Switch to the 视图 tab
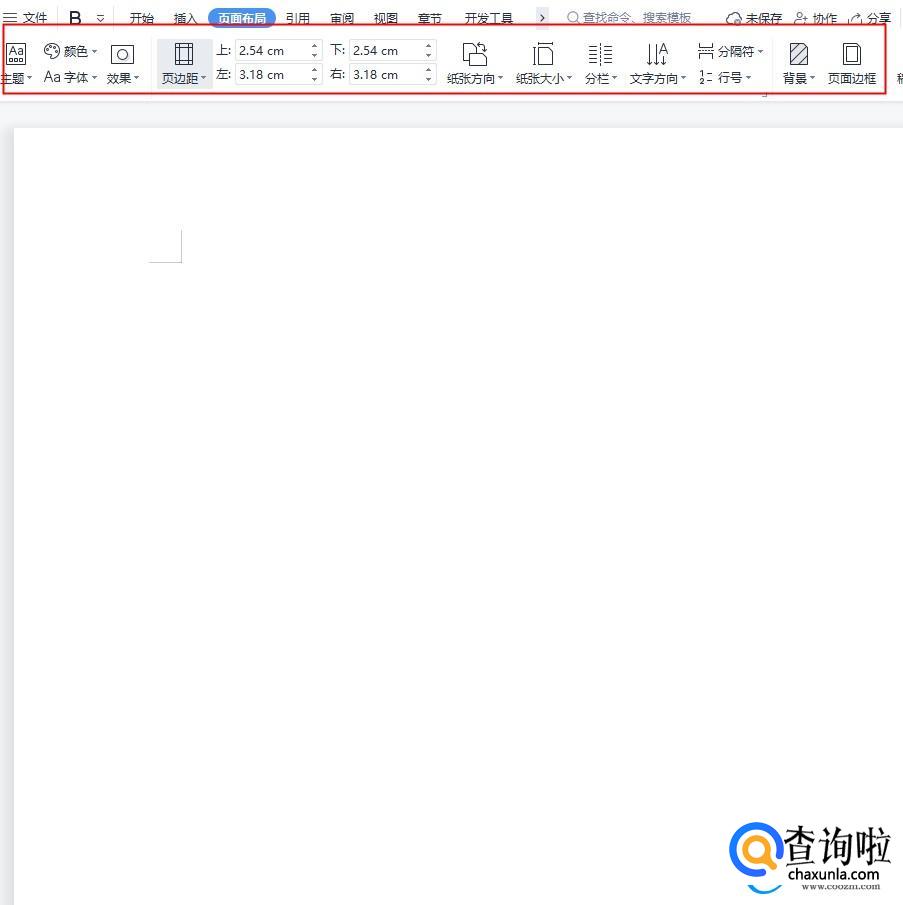Image resolution: width=903 pixels, height=905 pixels. [385, 18]
